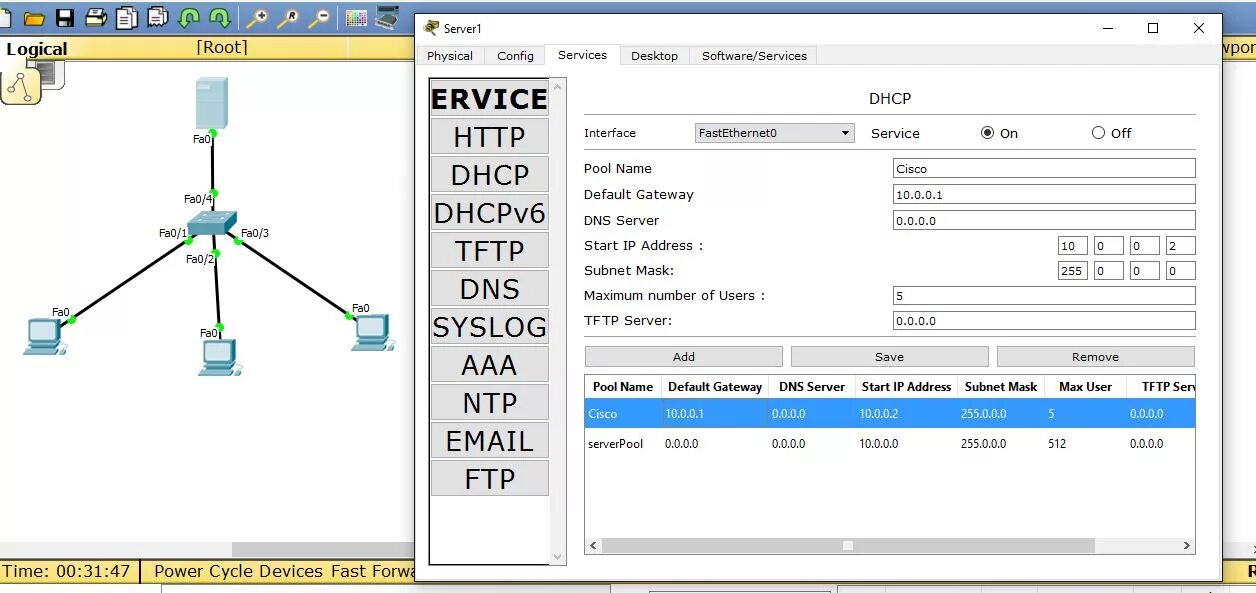Zoom out of the workspace
Screen dimensions: 1256x593
320,17
